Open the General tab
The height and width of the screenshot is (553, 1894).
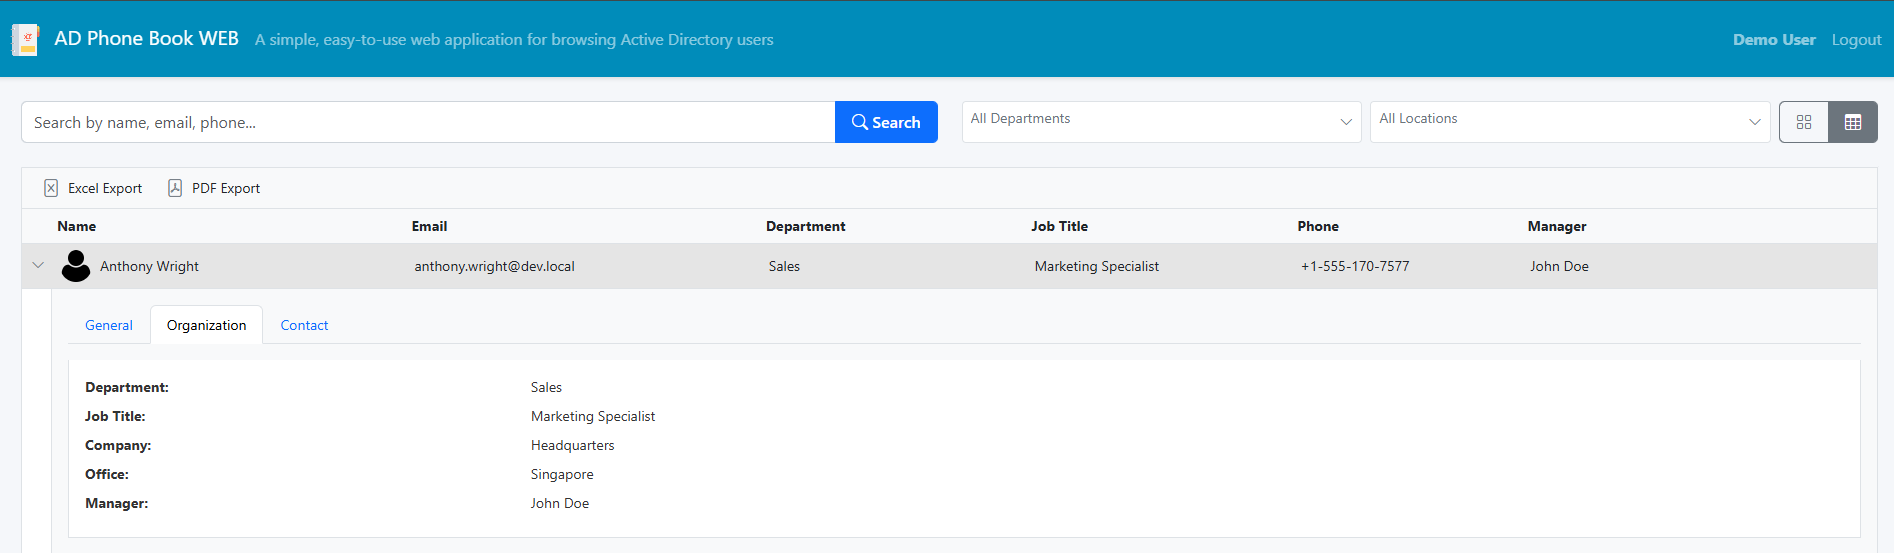[109, 325]
